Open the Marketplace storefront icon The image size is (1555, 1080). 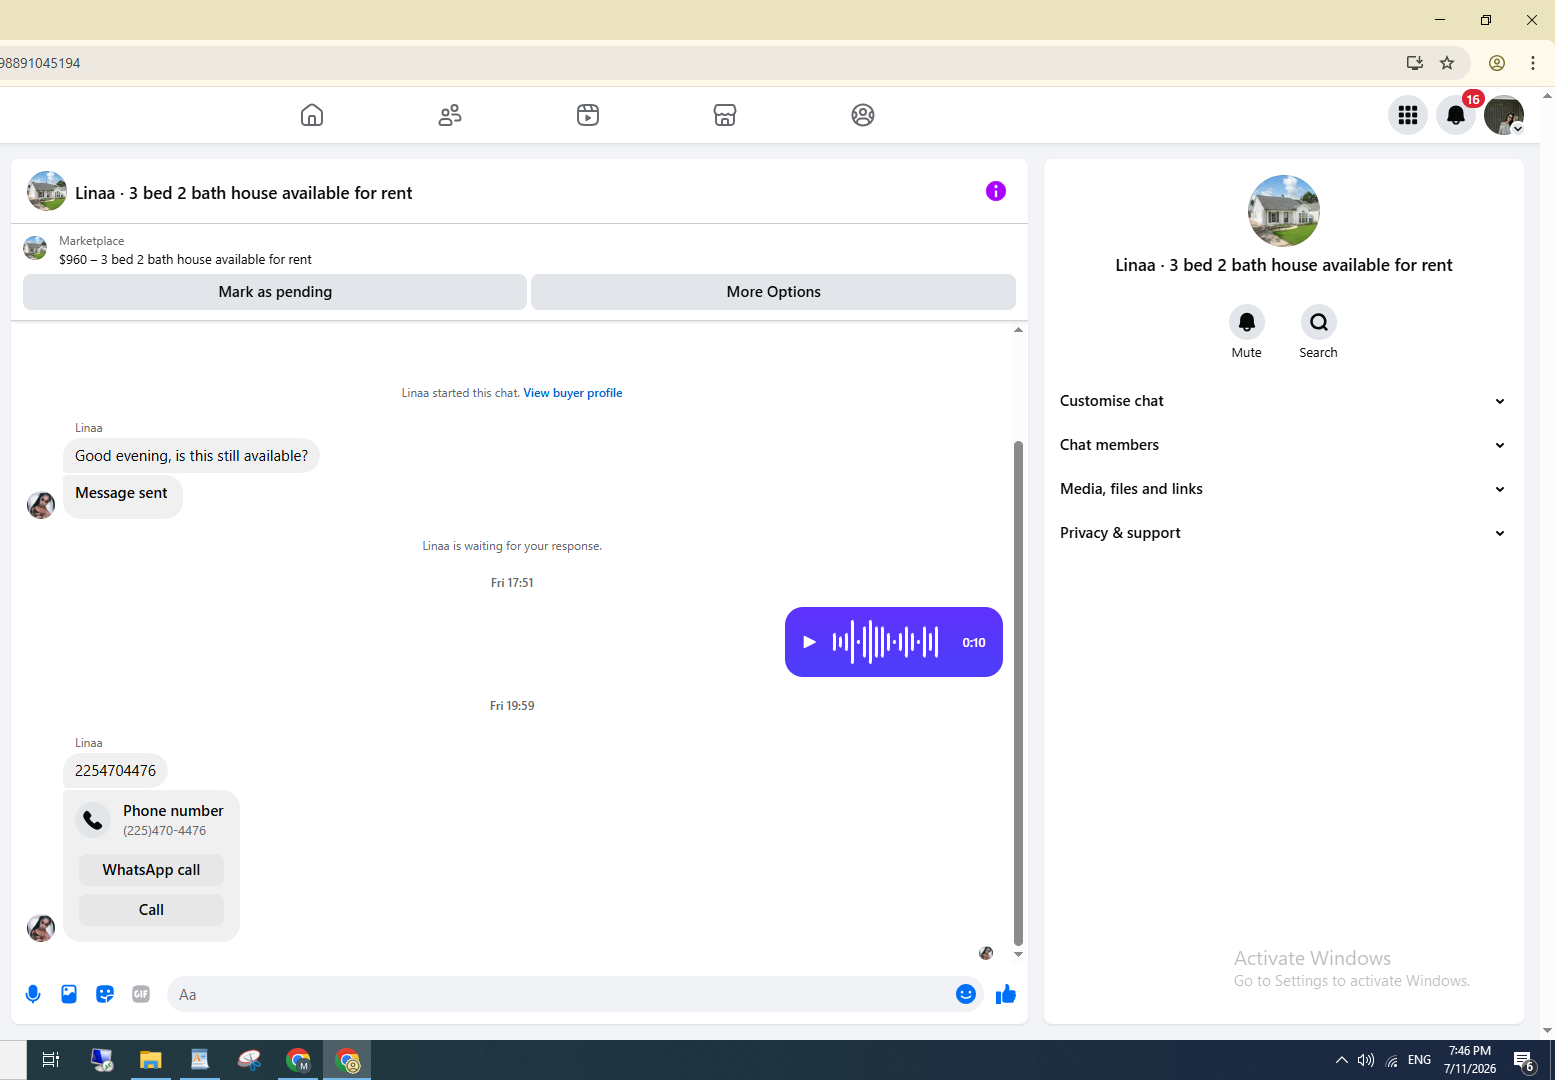725,115
